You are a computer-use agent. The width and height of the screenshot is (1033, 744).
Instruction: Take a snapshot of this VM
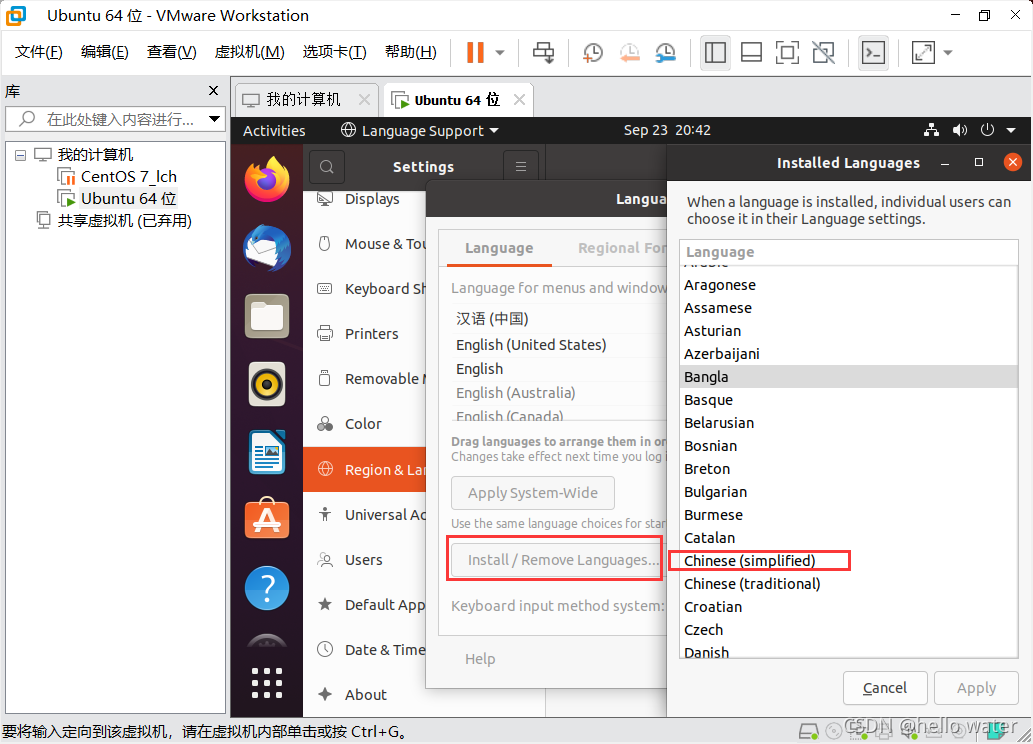point(592,53)
